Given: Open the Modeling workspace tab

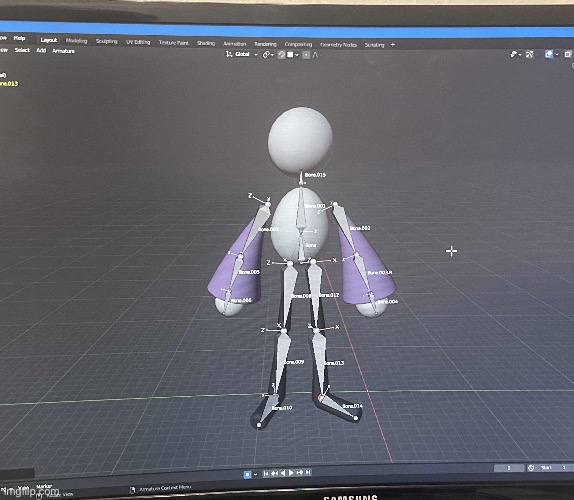Looking at the screenshot, I should pos(77,41).
